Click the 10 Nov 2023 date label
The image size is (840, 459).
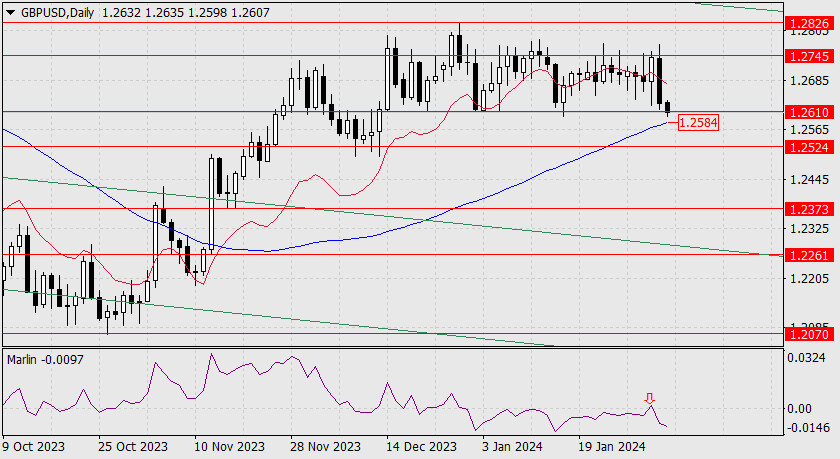[x=229, y=446]
